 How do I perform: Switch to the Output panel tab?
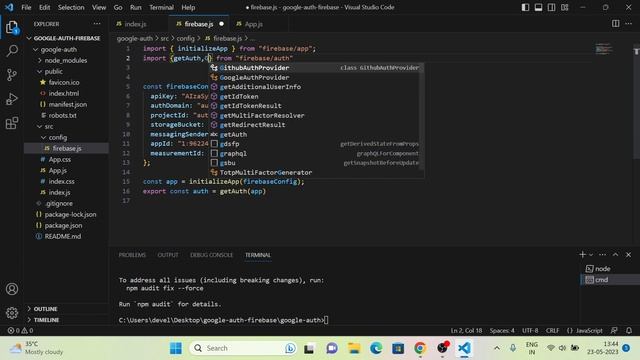pyautogui.click(x=168, y=255)
